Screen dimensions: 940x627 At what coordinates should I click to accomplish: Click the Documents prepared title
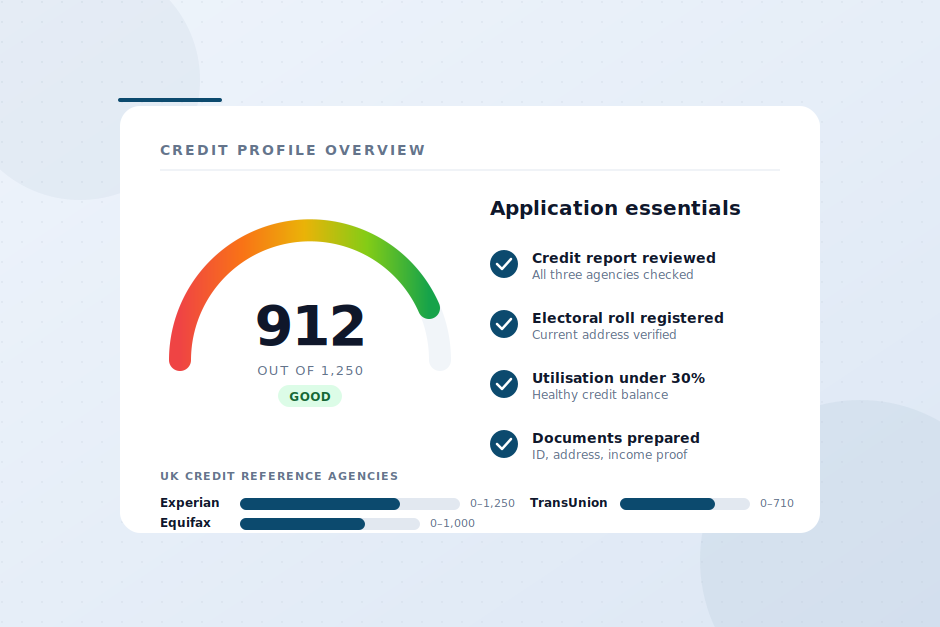(x=616, y=438)
